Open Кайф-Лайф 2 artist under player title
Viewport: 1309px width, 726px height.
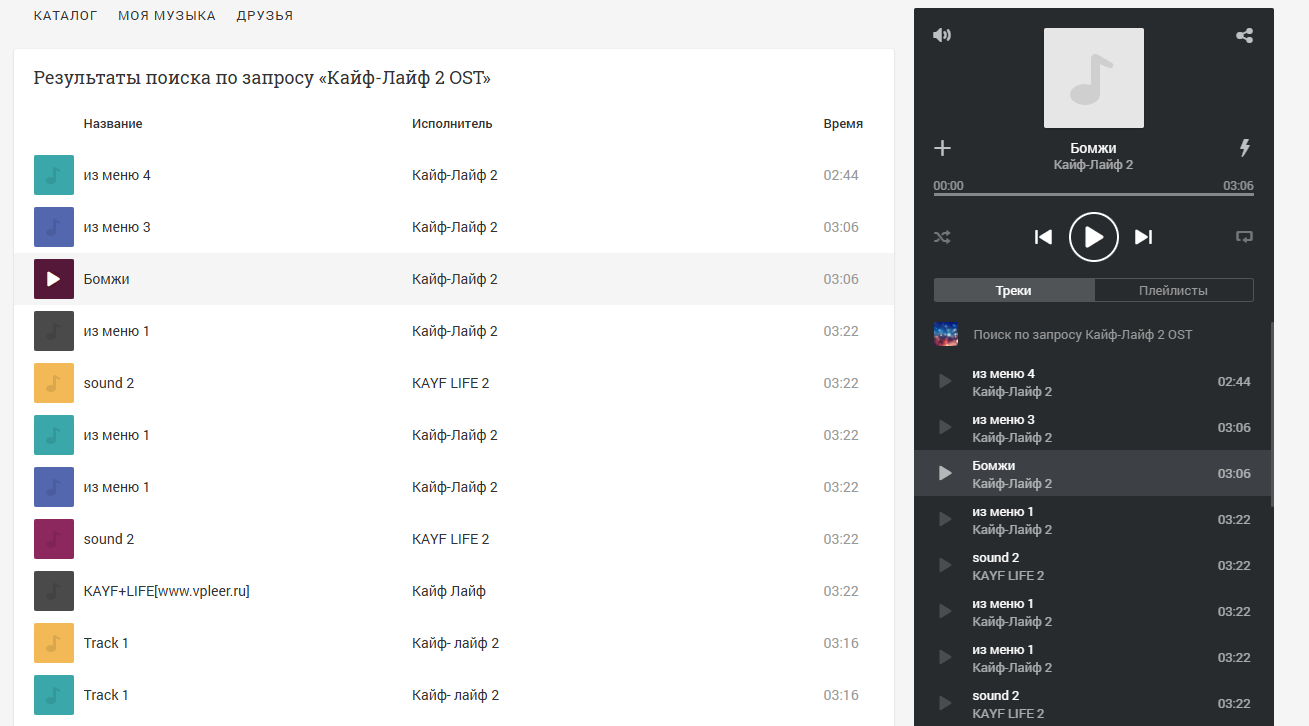pos(1093,165)
